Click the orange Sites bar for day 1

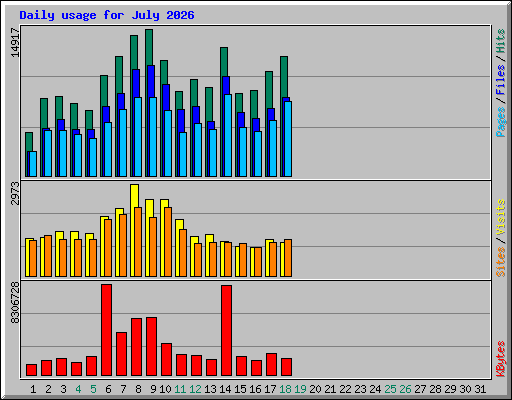click(x=33, y=259)
